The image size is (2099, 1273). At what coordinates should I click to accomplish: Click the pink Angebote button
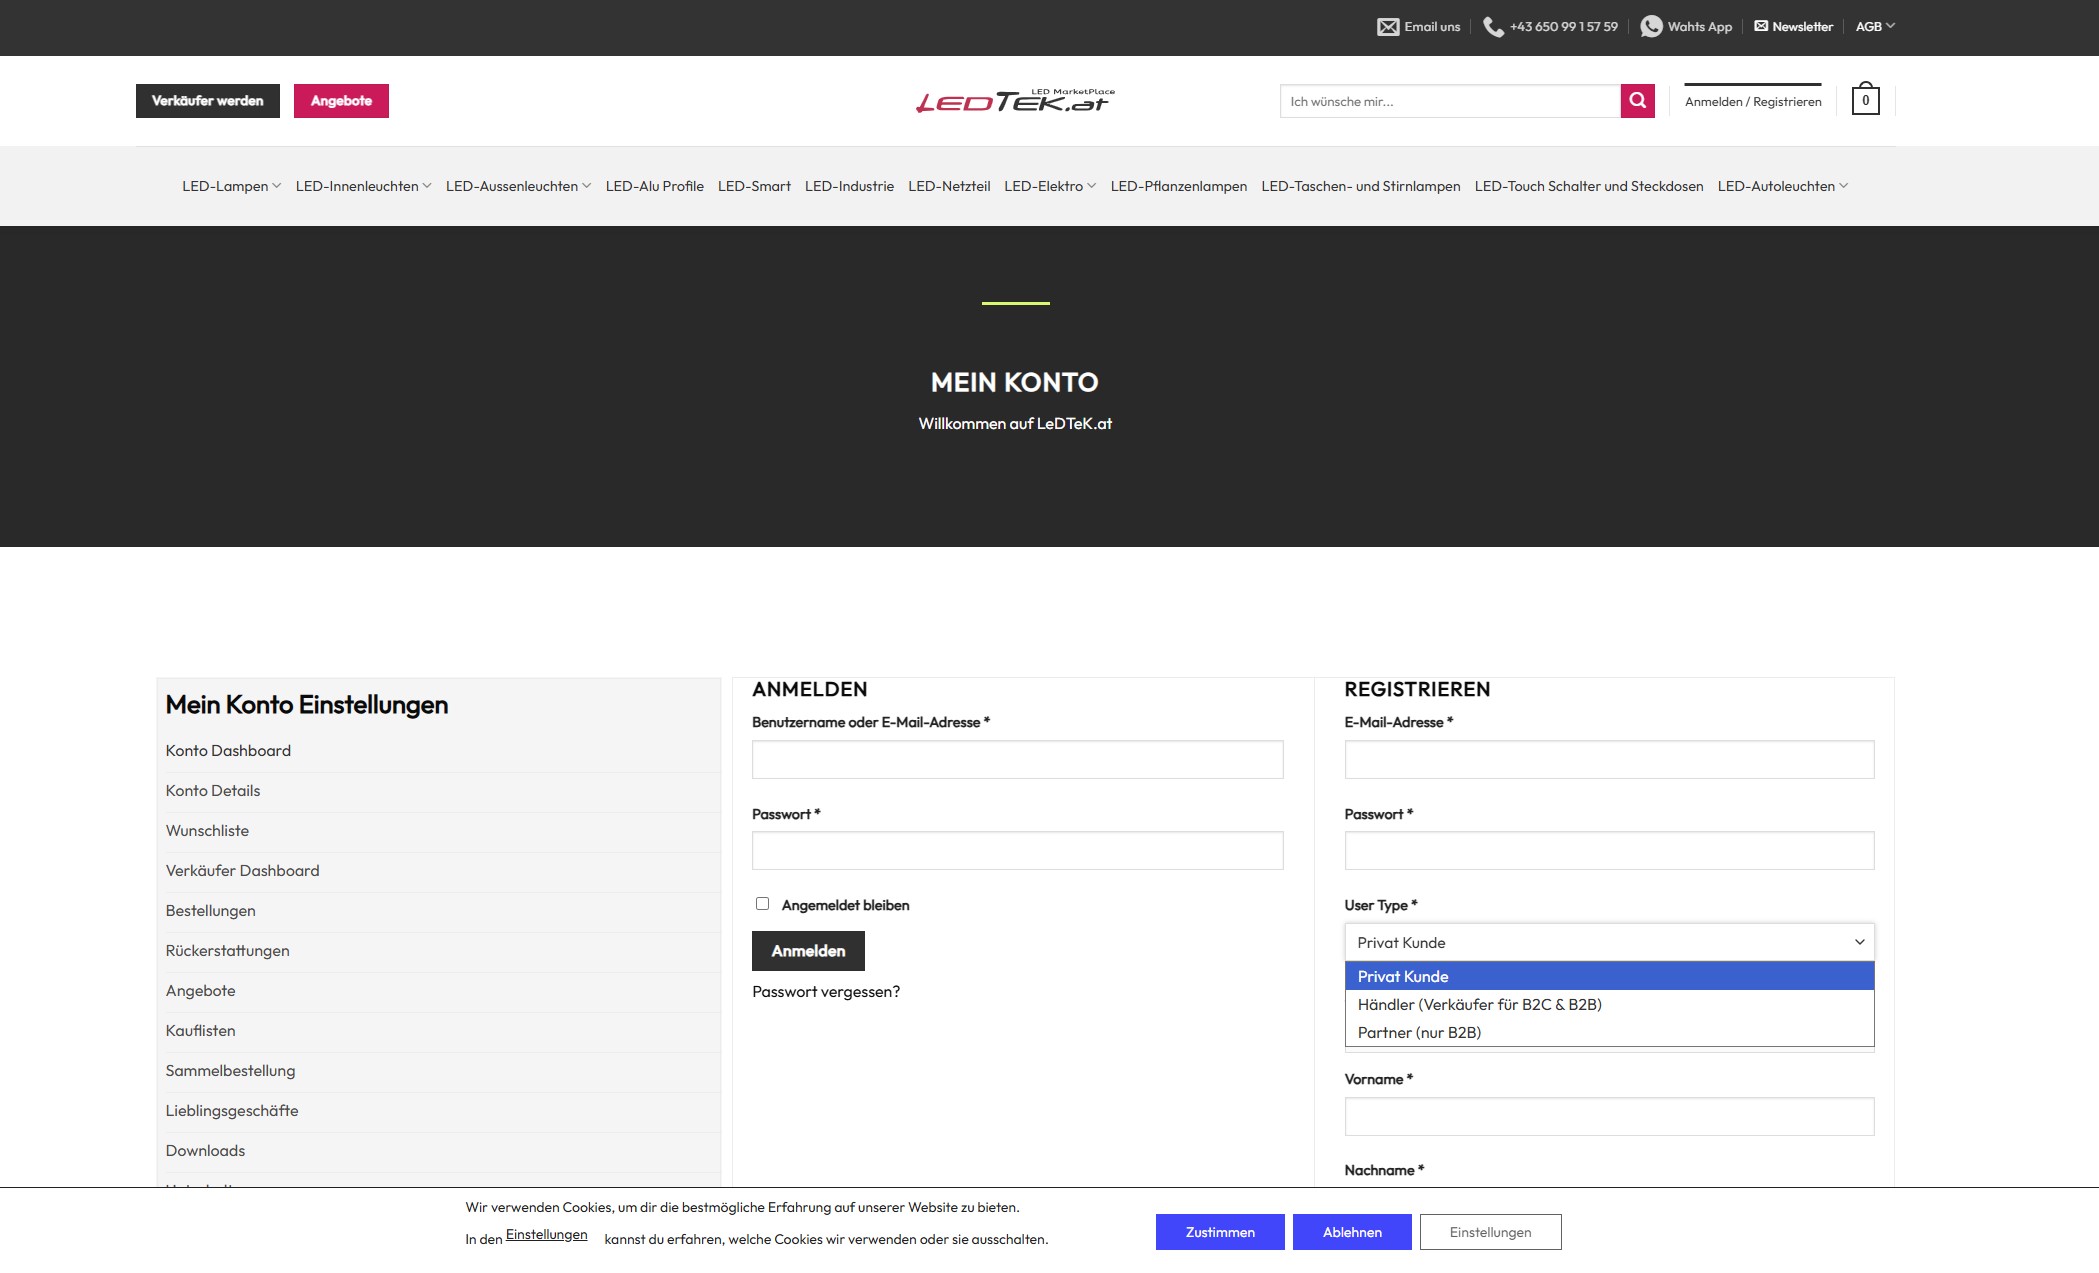[341, 101]
